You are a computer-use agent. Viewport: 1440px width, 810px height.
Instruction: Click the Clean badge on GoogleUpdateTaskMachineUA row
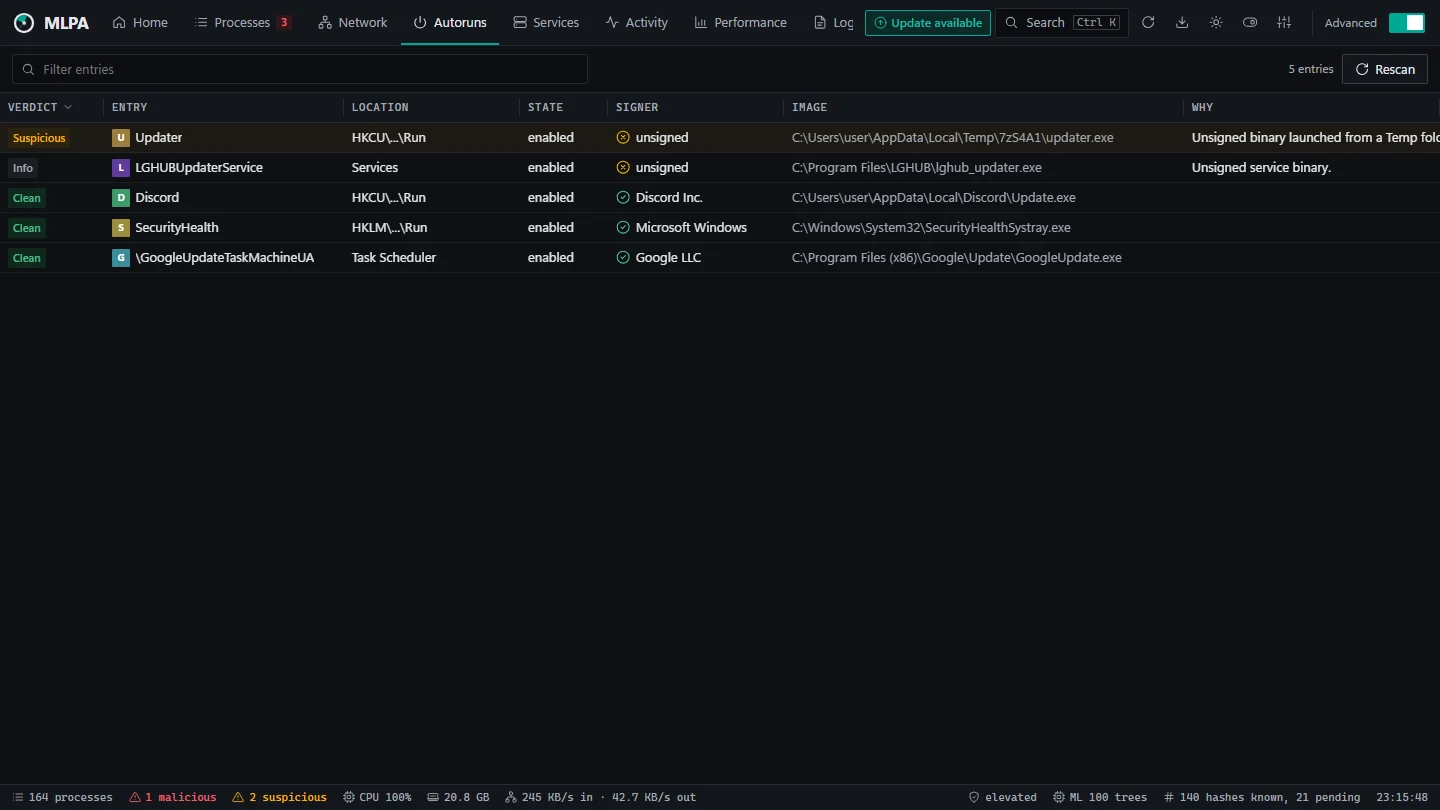click(27, 258)
